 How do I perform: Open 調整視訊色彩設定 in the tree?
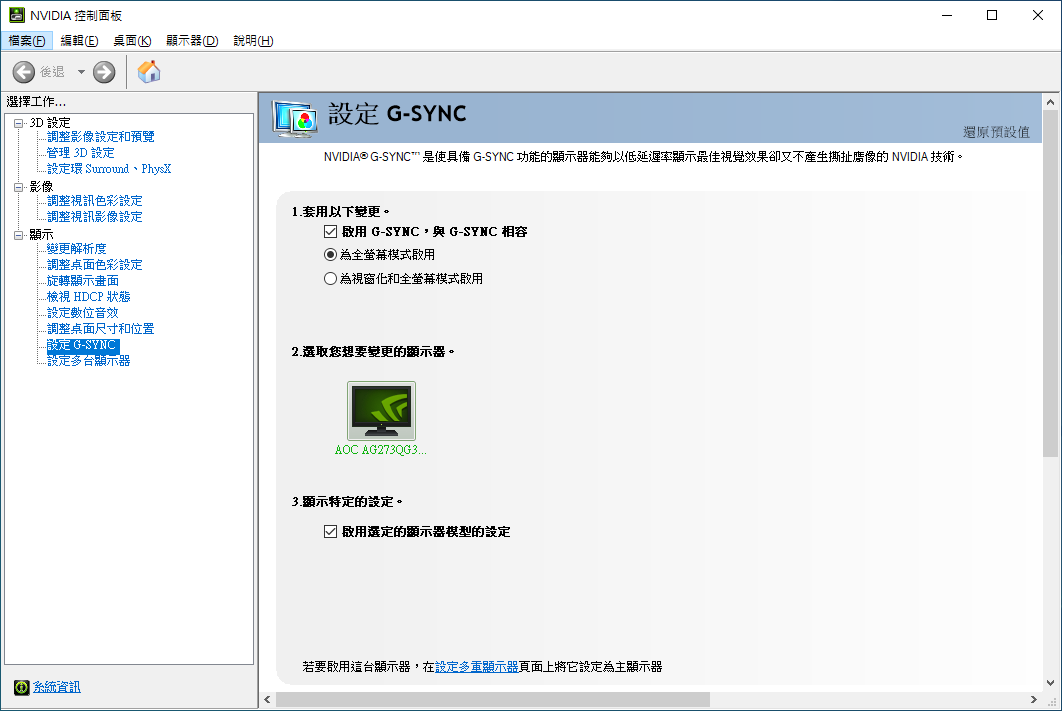point(95,201)
